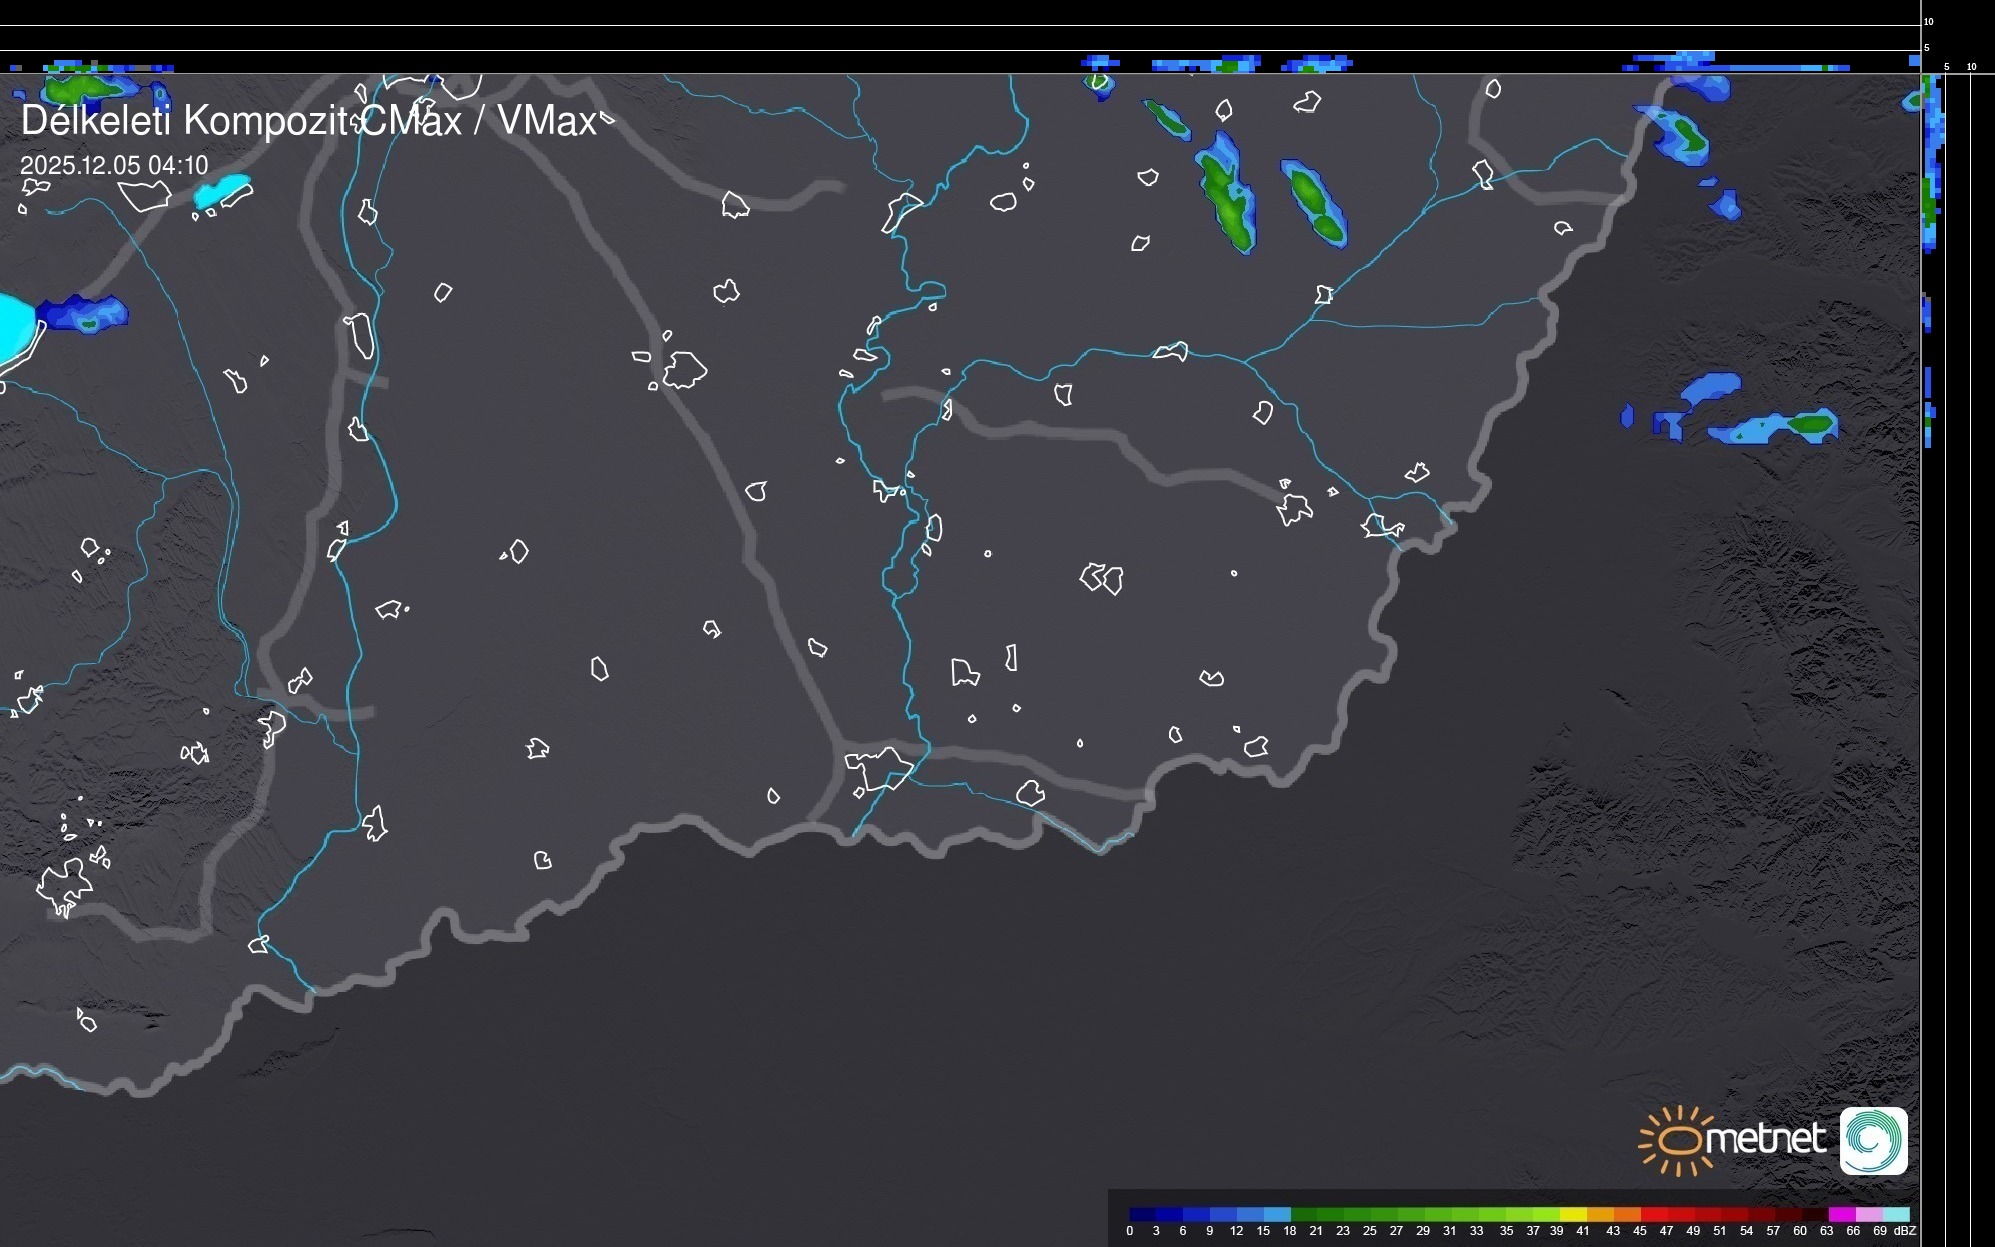Click the metnet sun logo
Image resolution: width=1995 pixels, height=1247 pixels.
coord(1679,1140)
